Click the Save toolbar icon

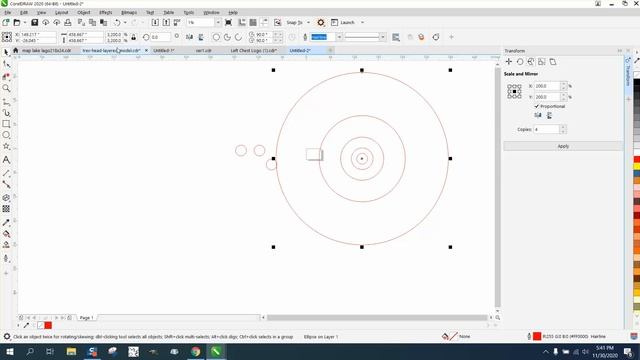35,22
